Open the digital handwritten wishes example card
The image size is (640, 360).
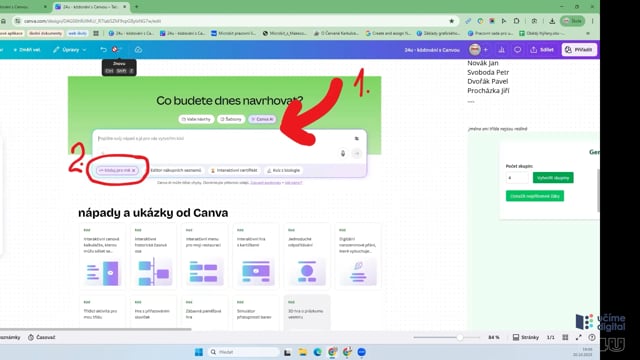click(x=358, y=256)
